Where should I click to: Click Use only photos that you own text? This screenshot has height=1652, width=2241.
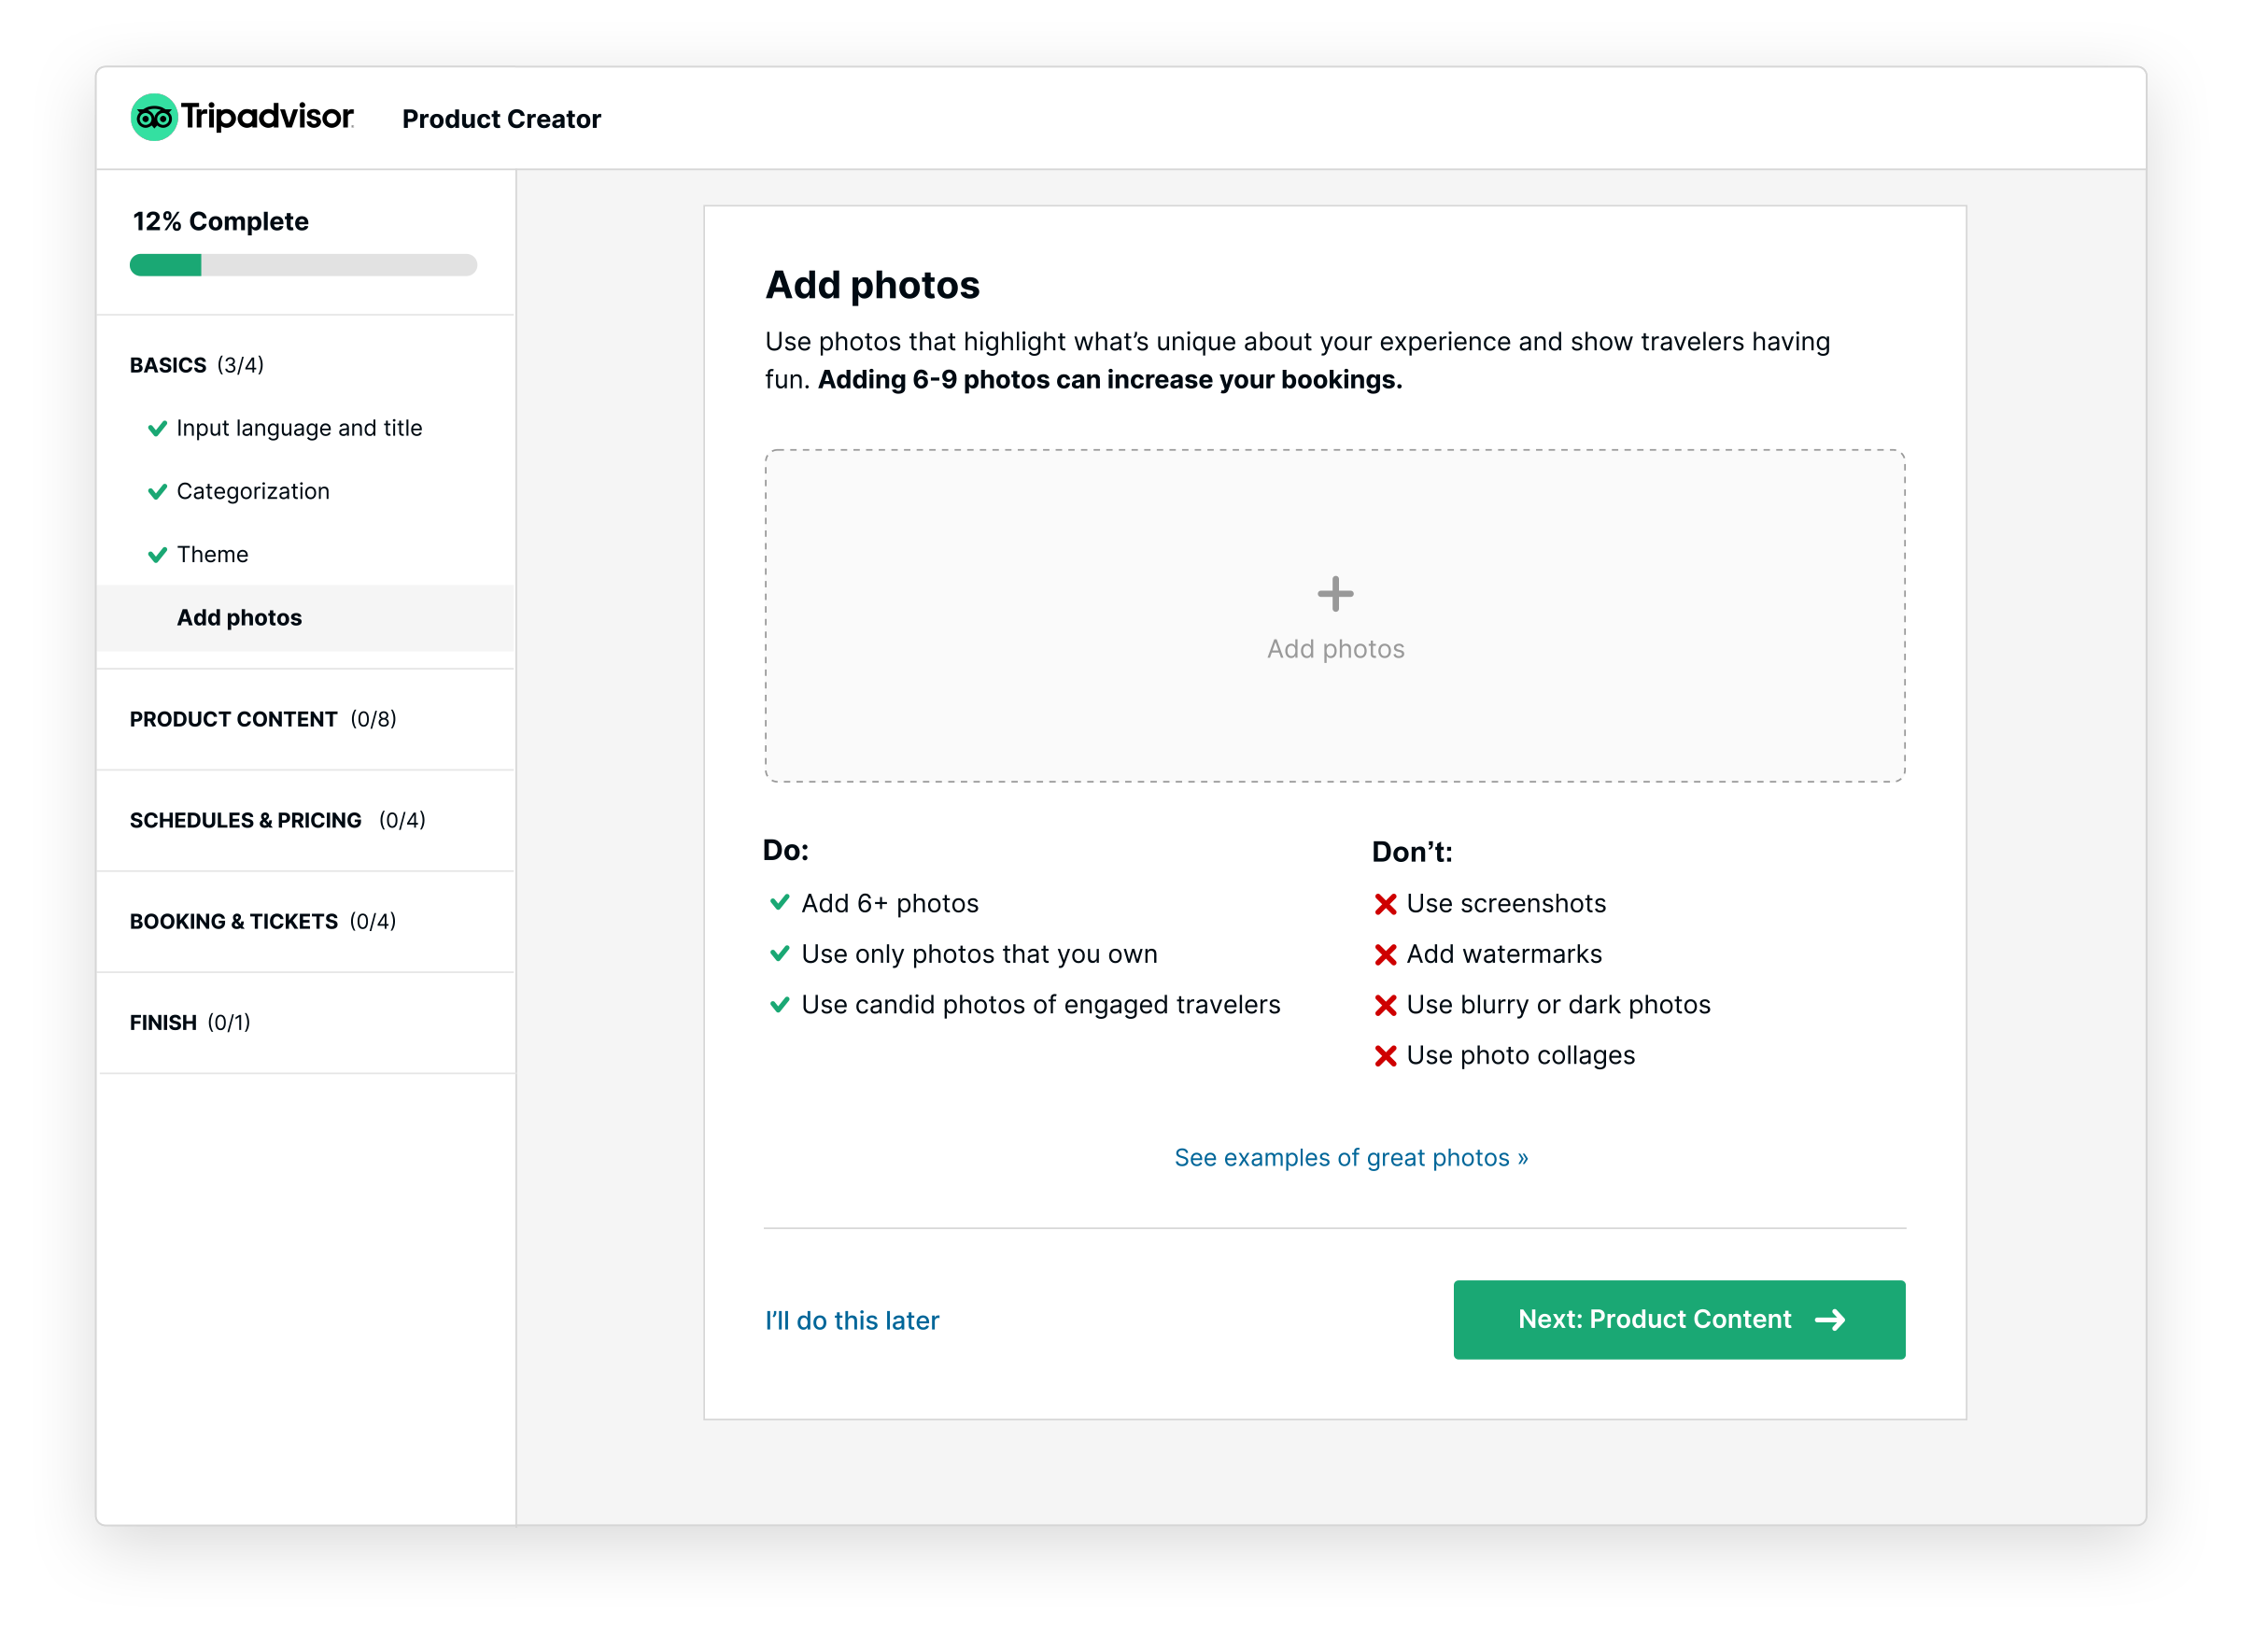[979, 954]
